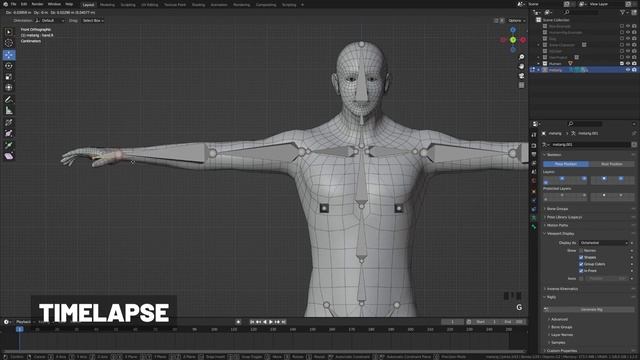Activate the Rotate tool

tap(9, 66)
